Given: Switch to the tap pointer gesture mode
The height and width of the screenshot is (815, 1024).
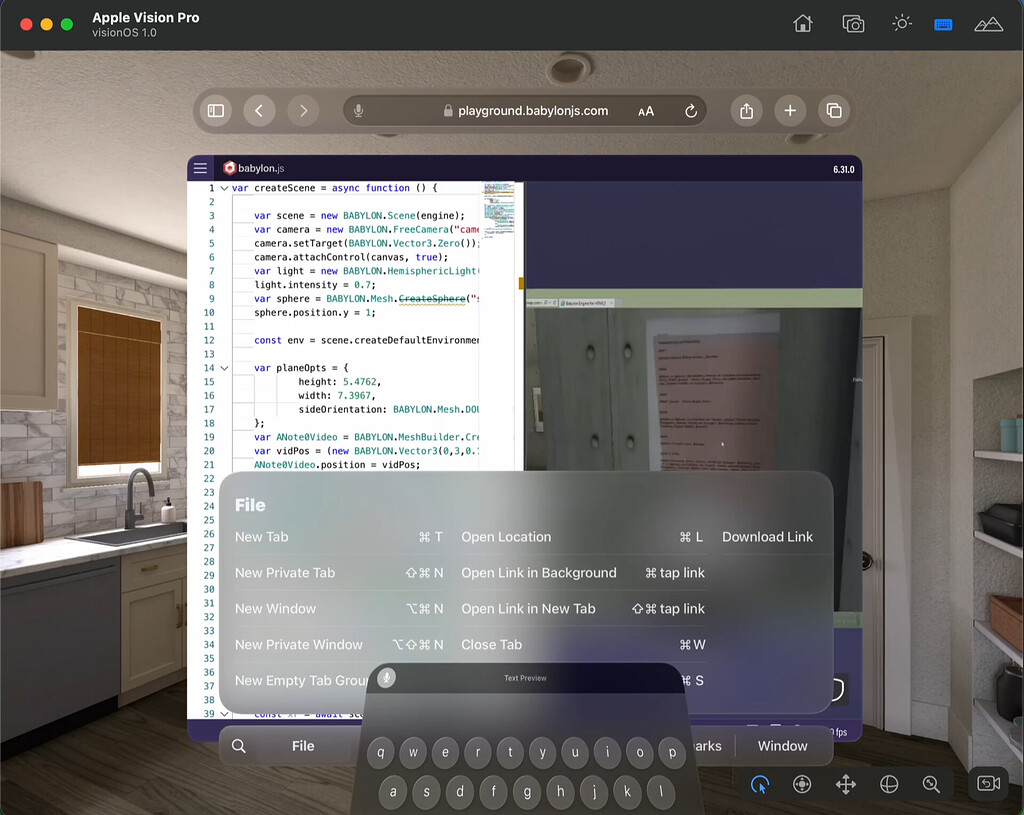Looking at the screenshot, I should pos(760,784).
